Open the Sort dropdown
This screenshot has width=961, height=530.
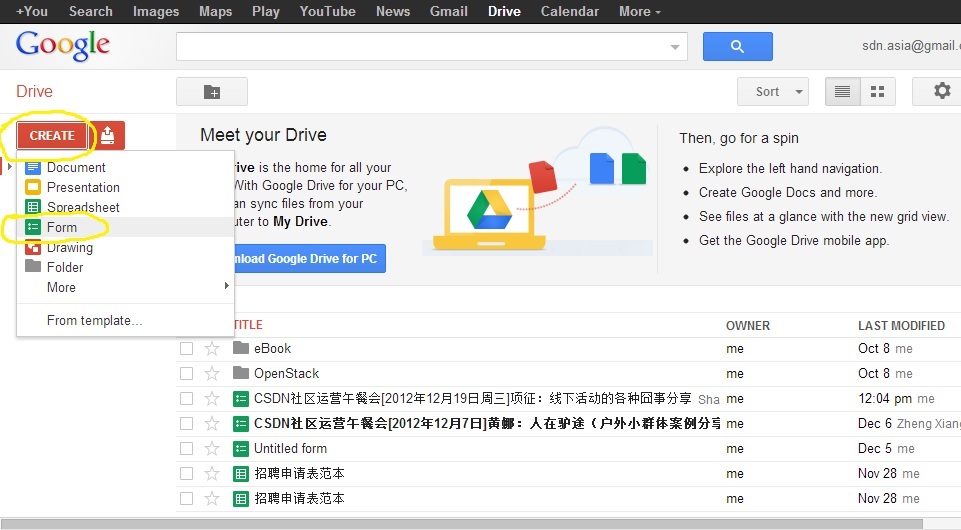[x=773, y=92]
